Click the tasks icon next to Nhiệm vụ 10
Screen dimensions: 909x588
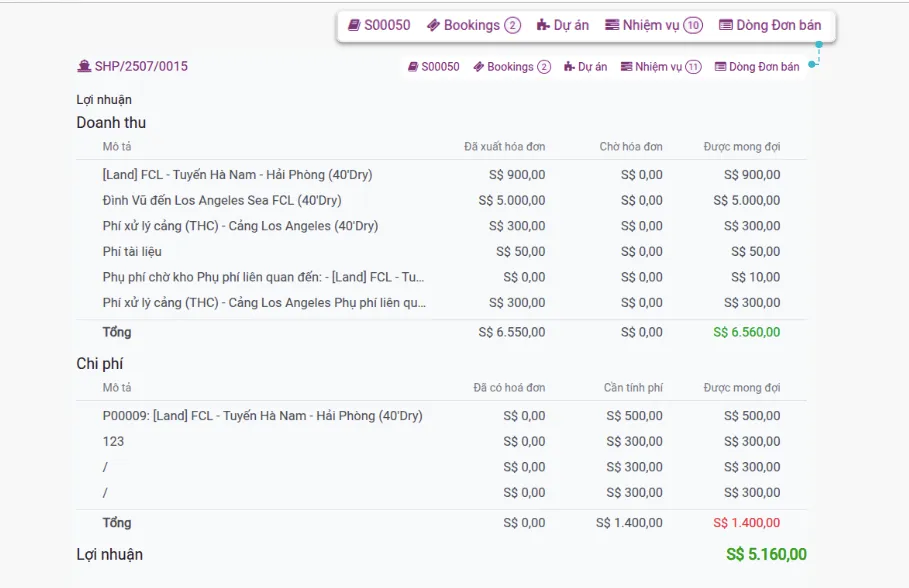[612, 25]
